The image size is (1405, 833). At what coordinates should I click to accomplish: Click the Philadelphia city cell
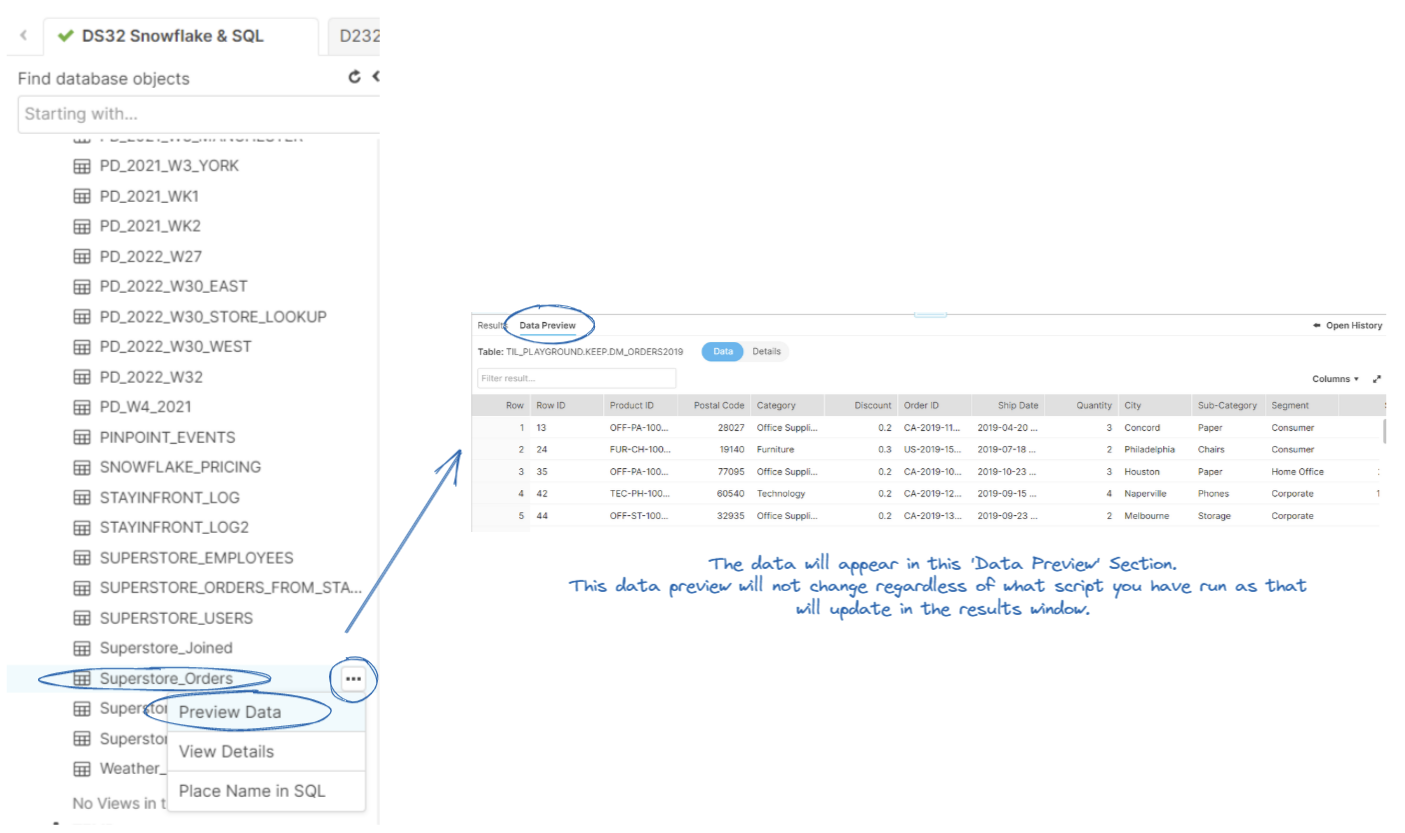[x=1150, y=450]
